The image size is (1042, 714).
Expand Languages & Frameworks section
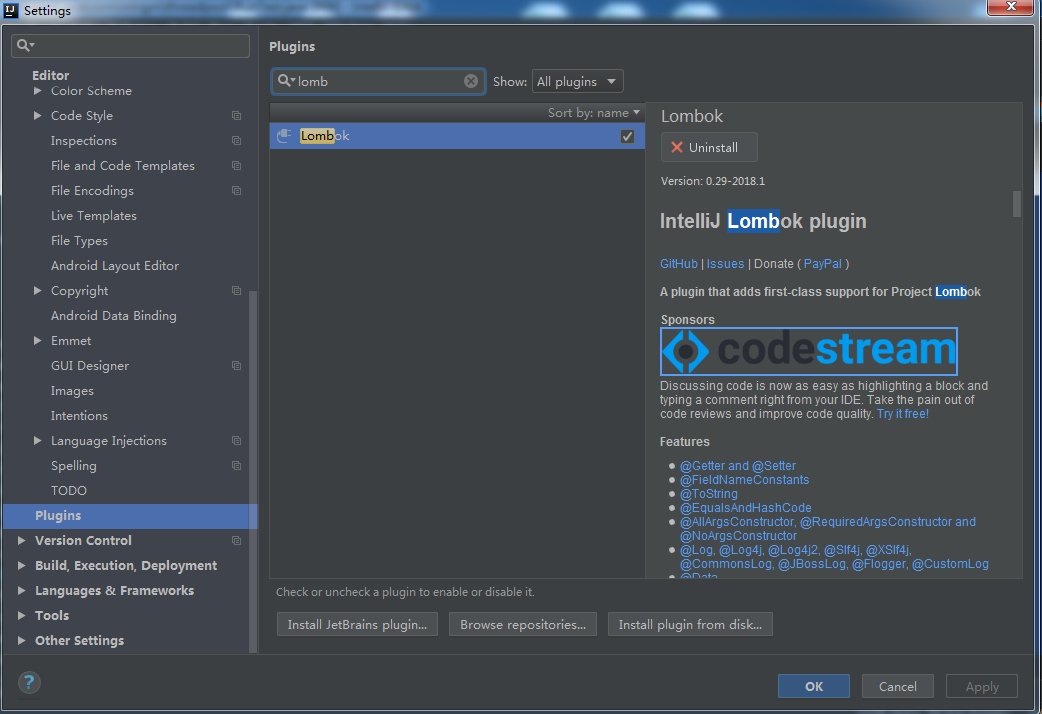coord(22,590)
